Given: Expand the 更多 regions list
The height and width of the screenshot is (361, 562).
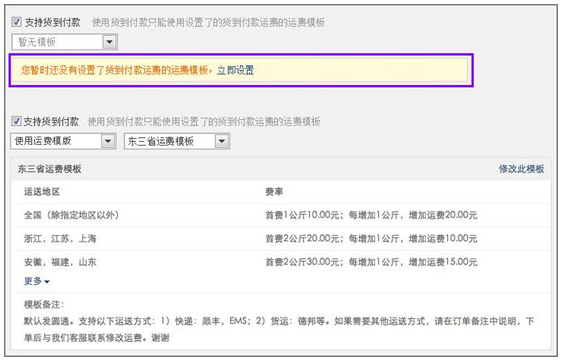Looking at the screenshot, I should coord(37,281).
